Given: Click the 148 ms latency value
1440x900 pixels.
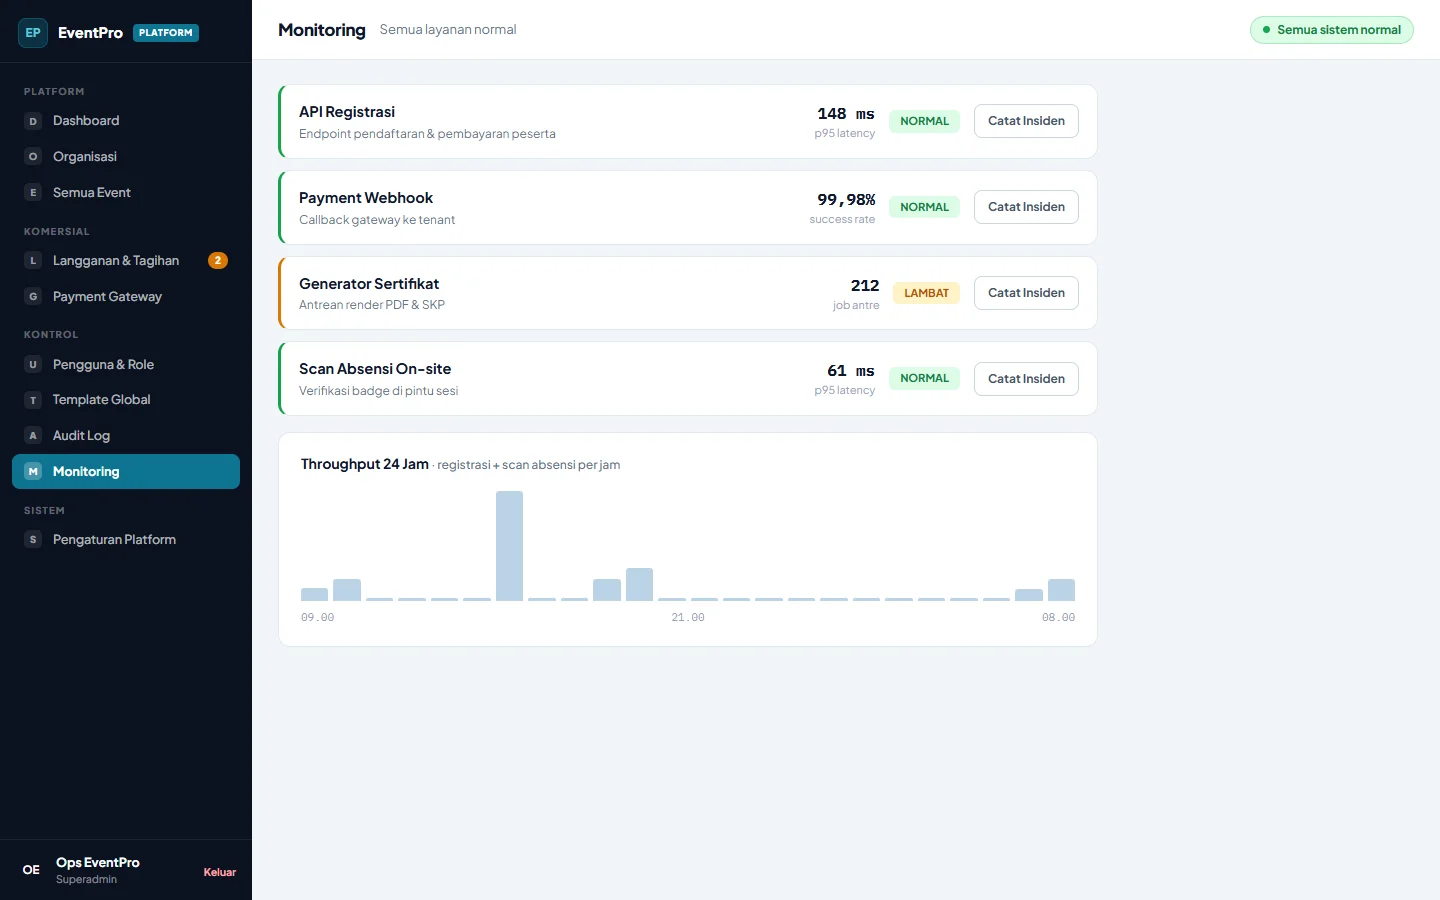Looking at the screenshot, I should [846, 114].
